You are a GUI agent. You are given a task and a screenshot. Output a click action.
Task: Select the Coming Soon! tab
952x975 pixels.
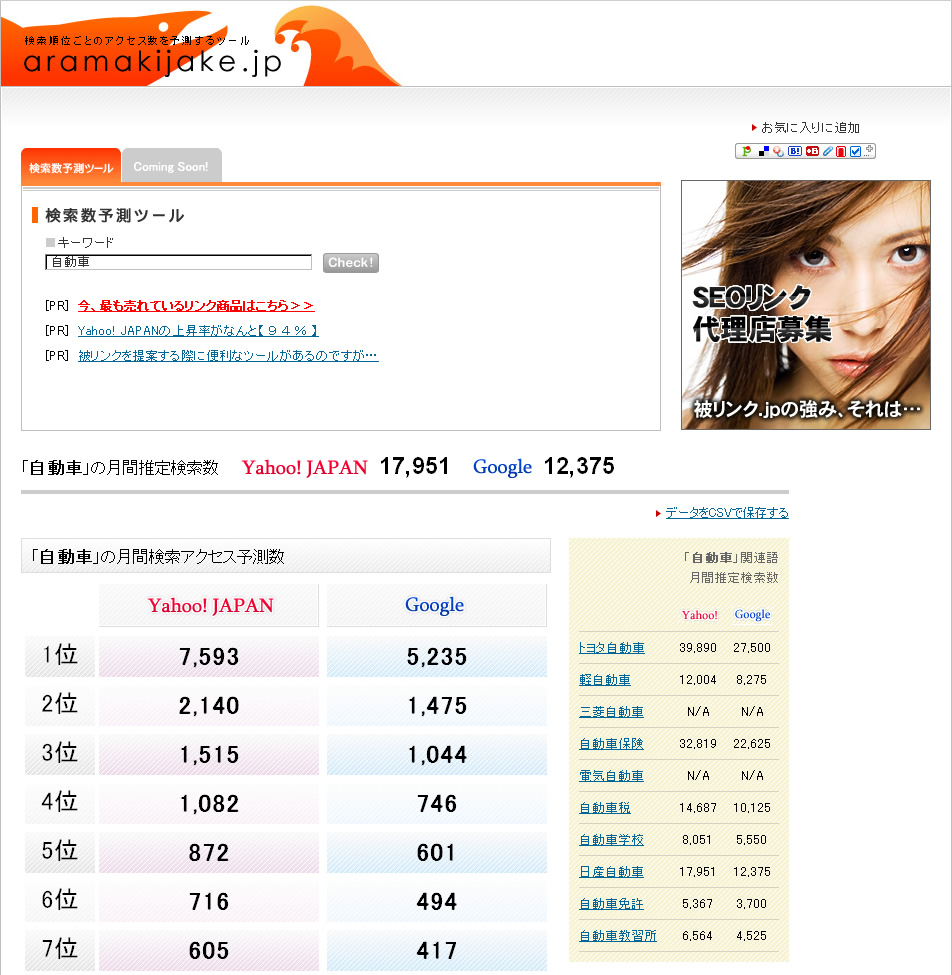pos(172,166)
